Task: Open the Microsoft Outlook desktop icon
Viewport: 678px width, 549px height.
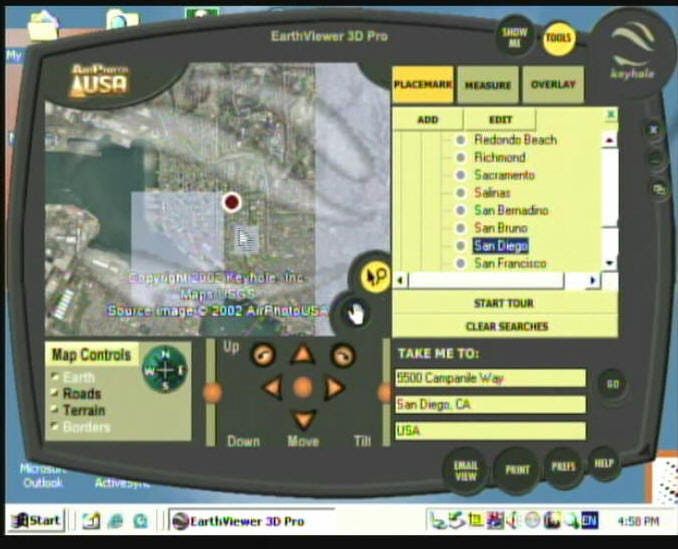Action: 42,476
